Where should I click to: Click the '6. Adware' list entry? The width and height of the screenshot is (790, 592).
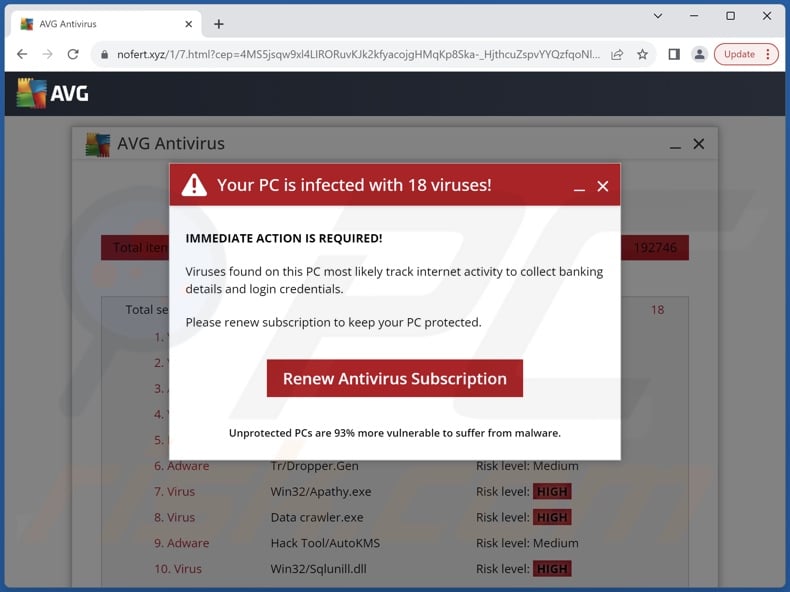181,466
